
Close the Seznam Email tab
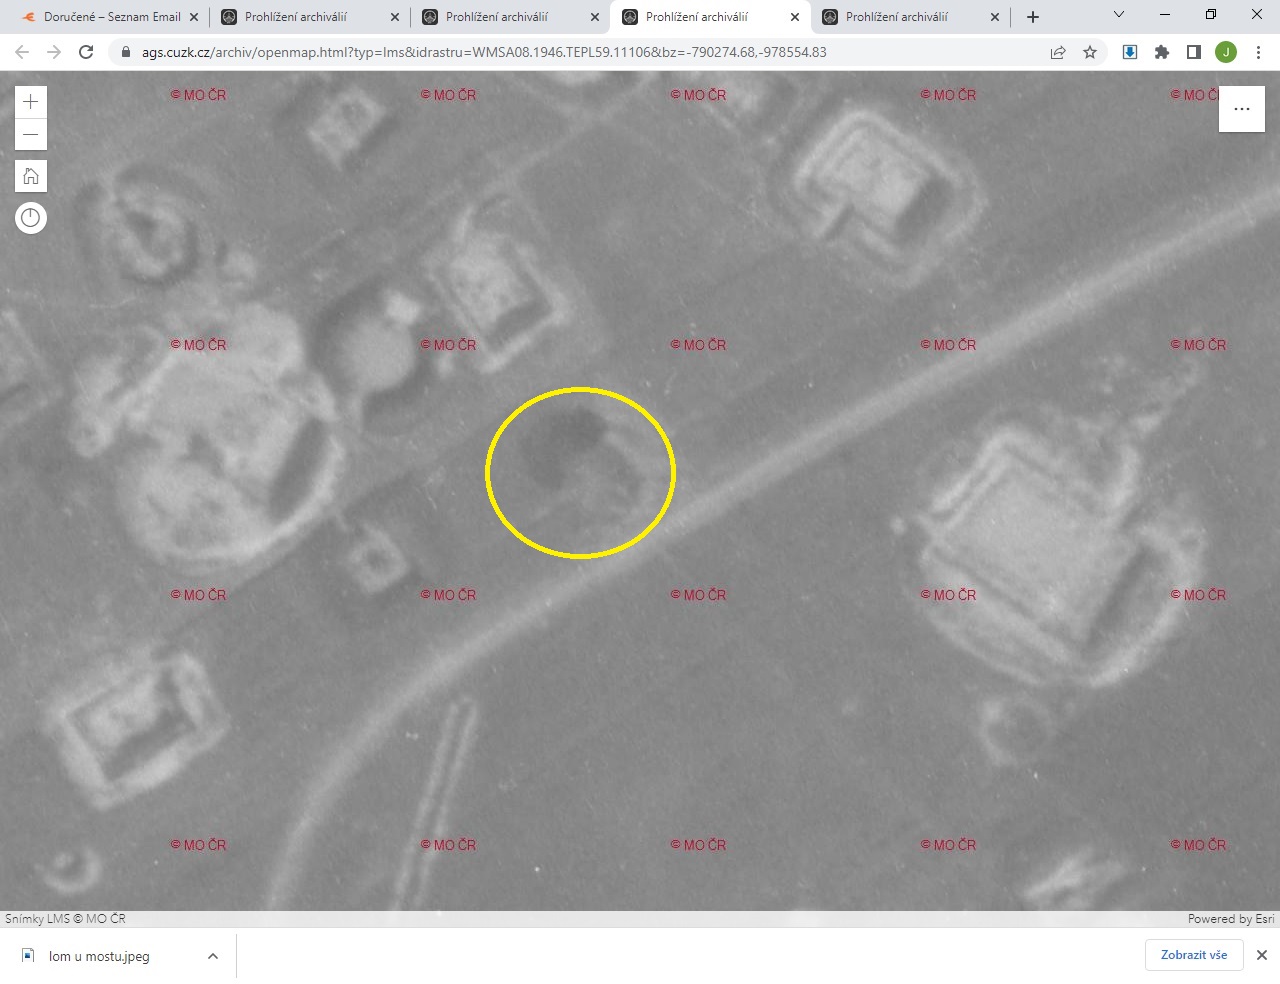tap(194, 17)
